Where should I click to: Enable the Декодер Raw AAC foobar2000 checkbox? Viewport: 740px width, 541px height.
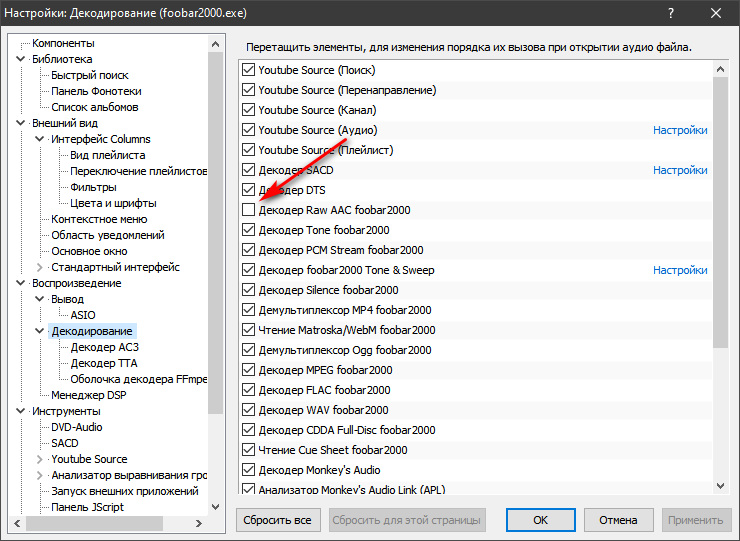pyautogui.click(x=248, y=210)
